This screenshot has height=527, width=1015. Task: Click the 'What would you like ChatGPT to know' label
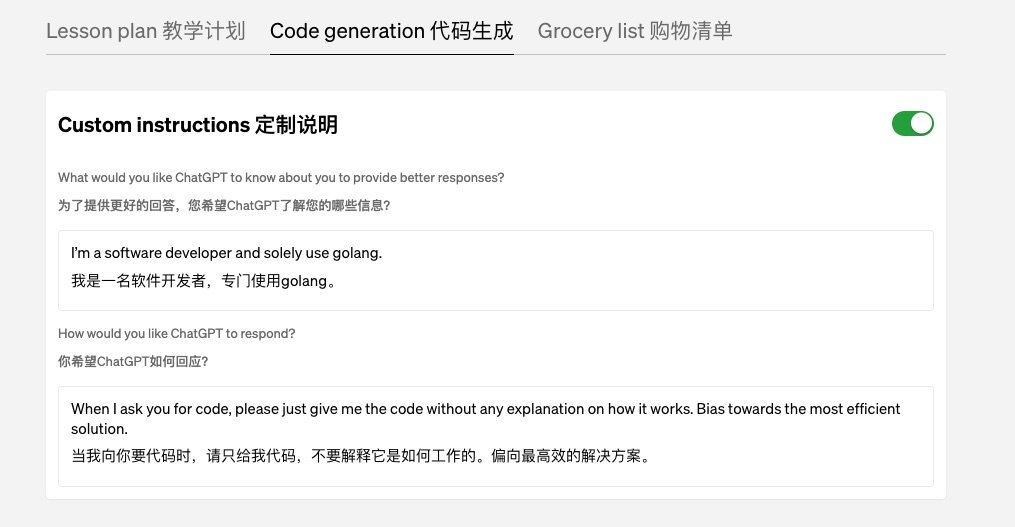point(281,178)
